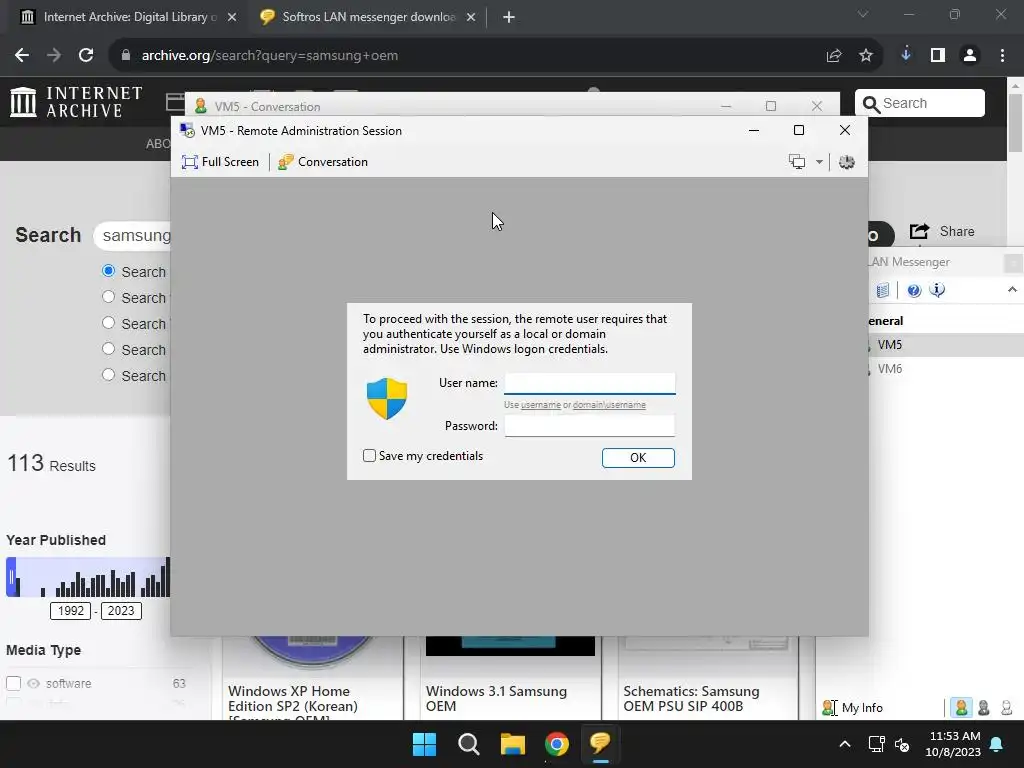Switch to Softros LAN messenger download tab
Screen dimensions: 1024x768
(368, 17)
